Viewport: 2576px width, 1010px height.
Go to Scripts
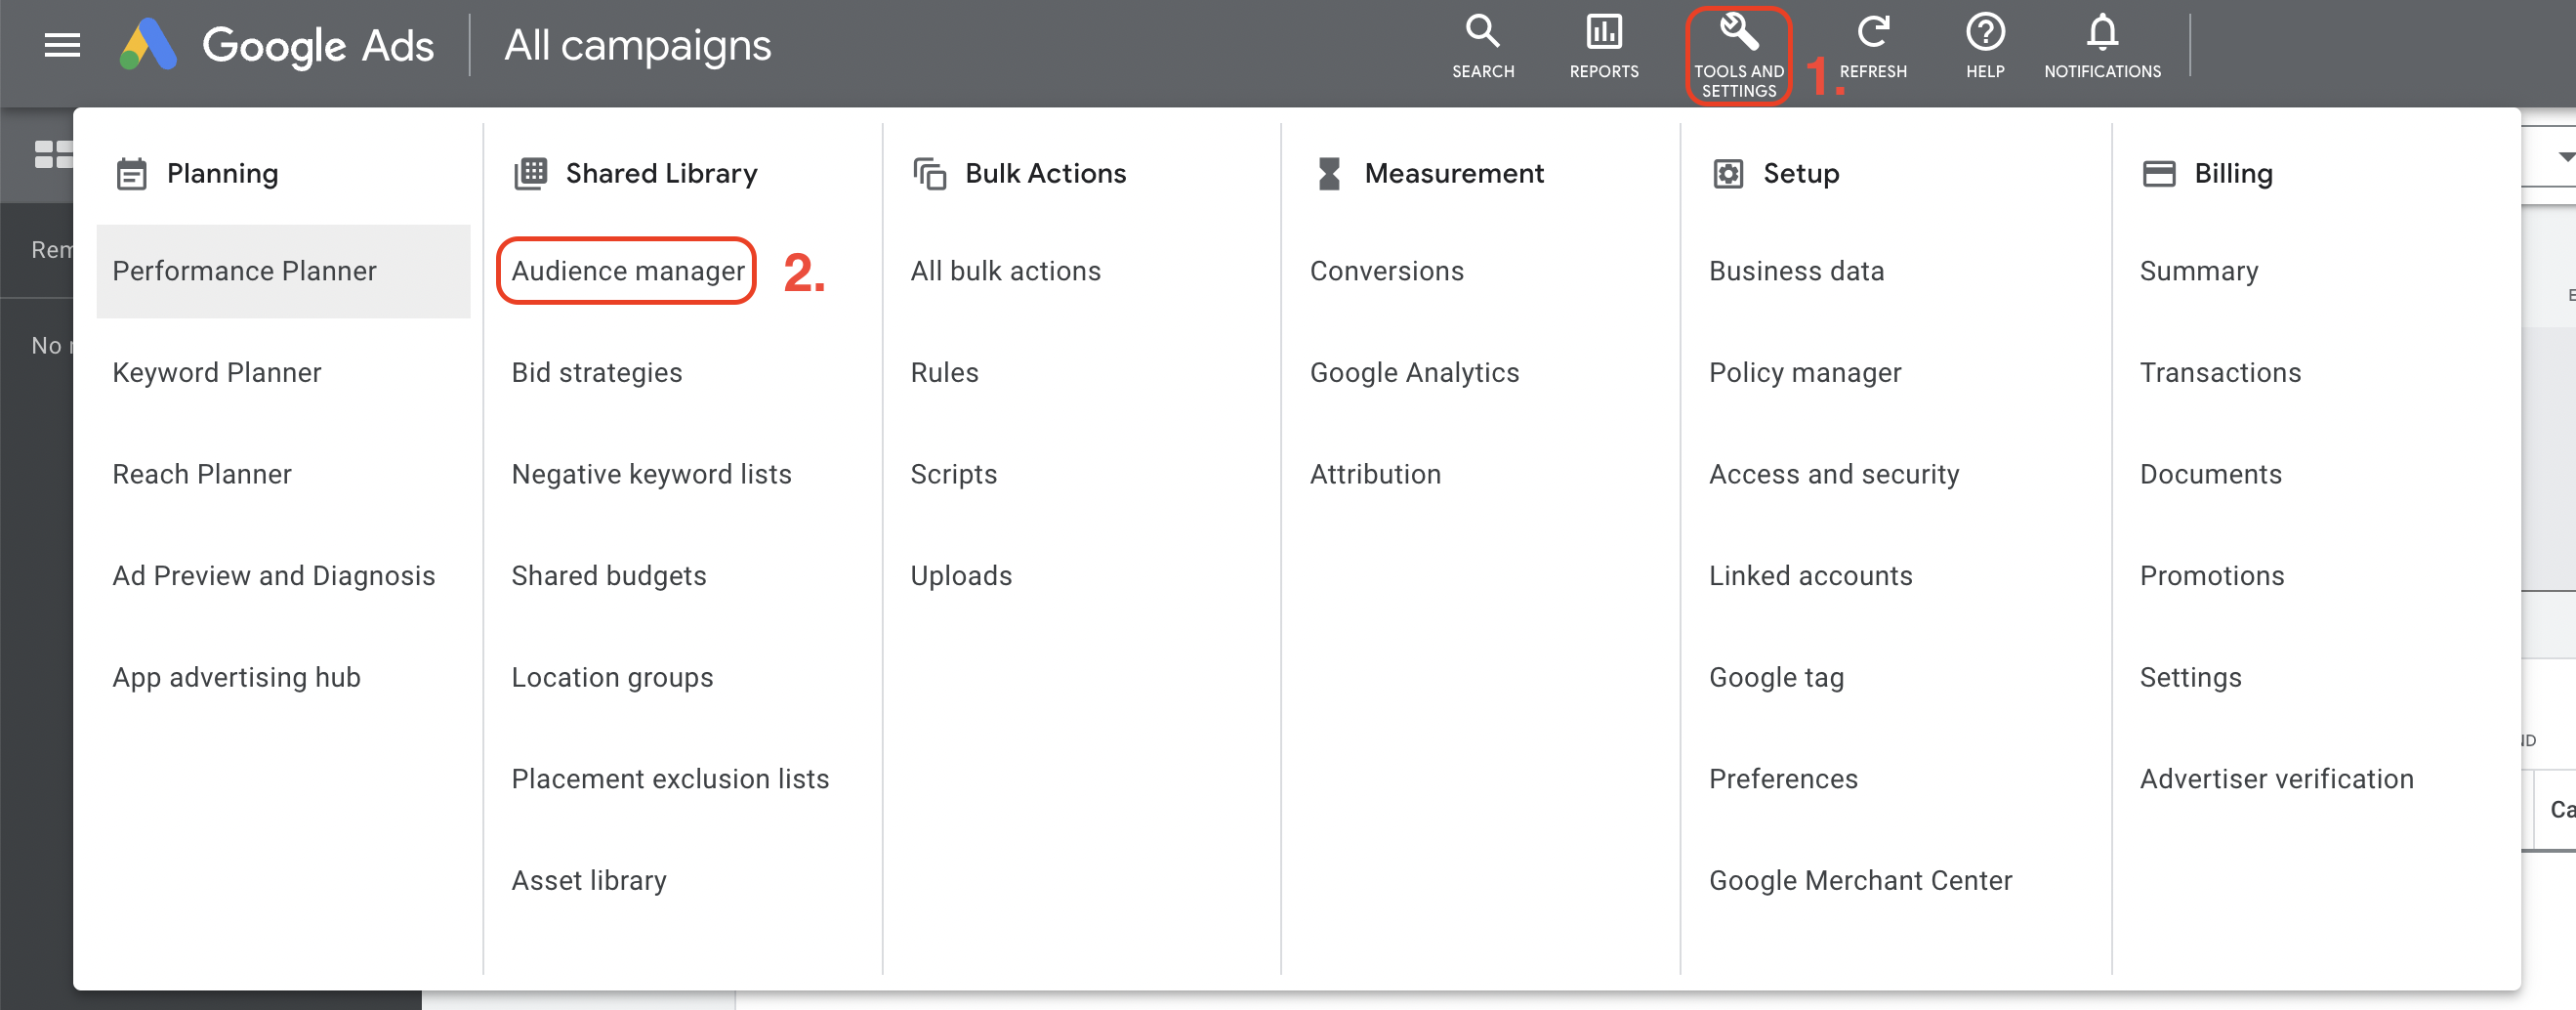953,474
